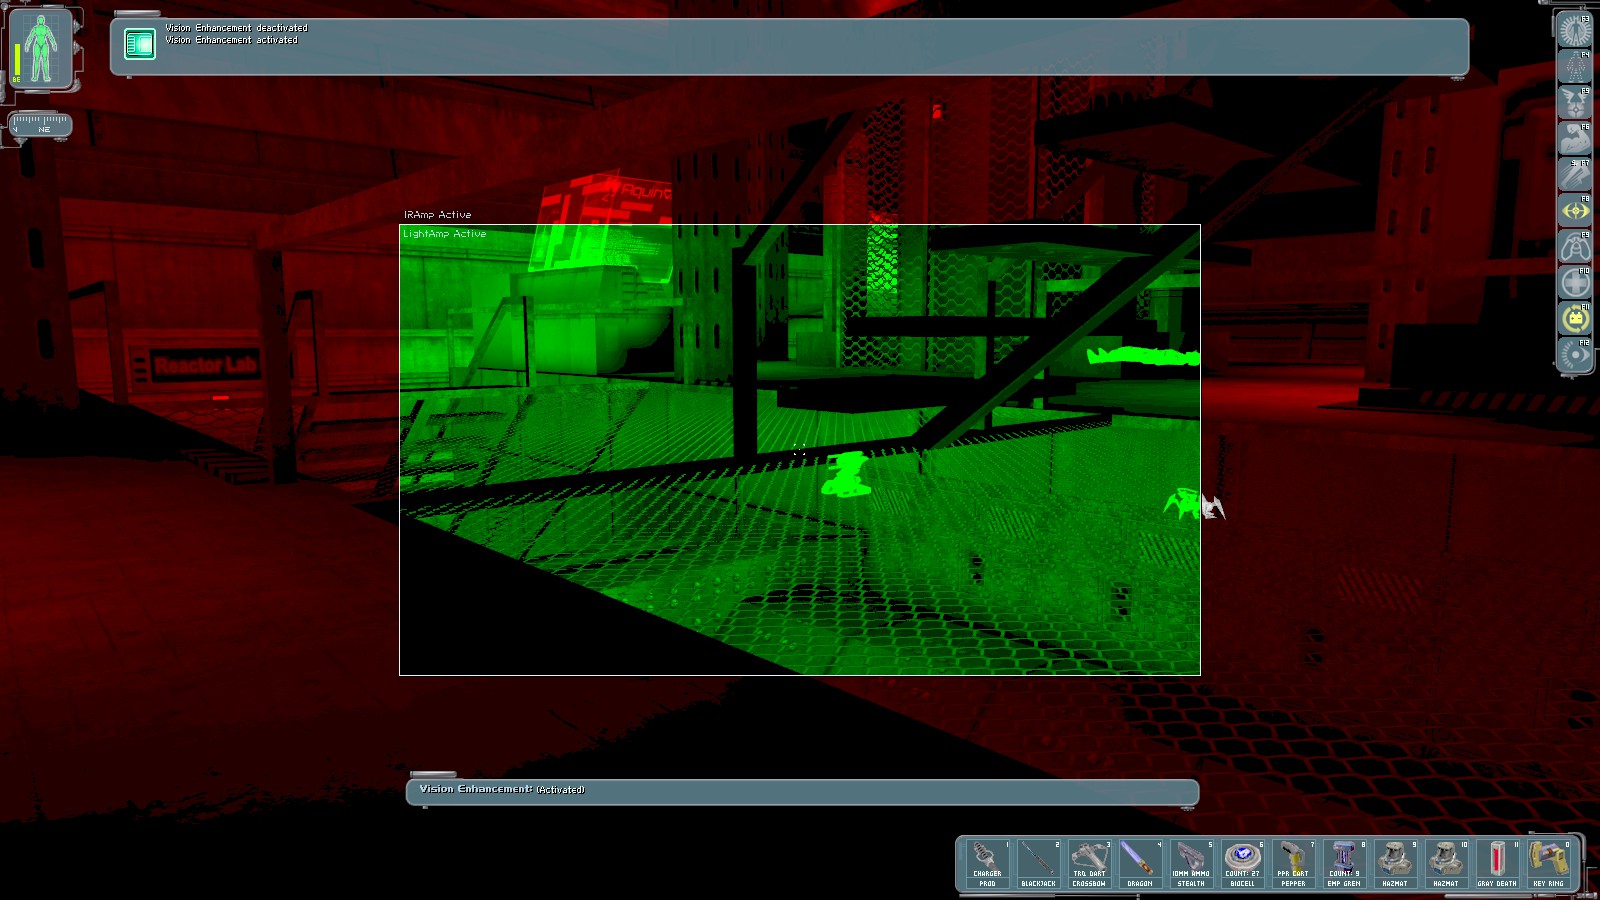Activate the F6 flexed arm augmentation icon
This screenshot has height=900, width=1600.
[x=1575, y=139]
